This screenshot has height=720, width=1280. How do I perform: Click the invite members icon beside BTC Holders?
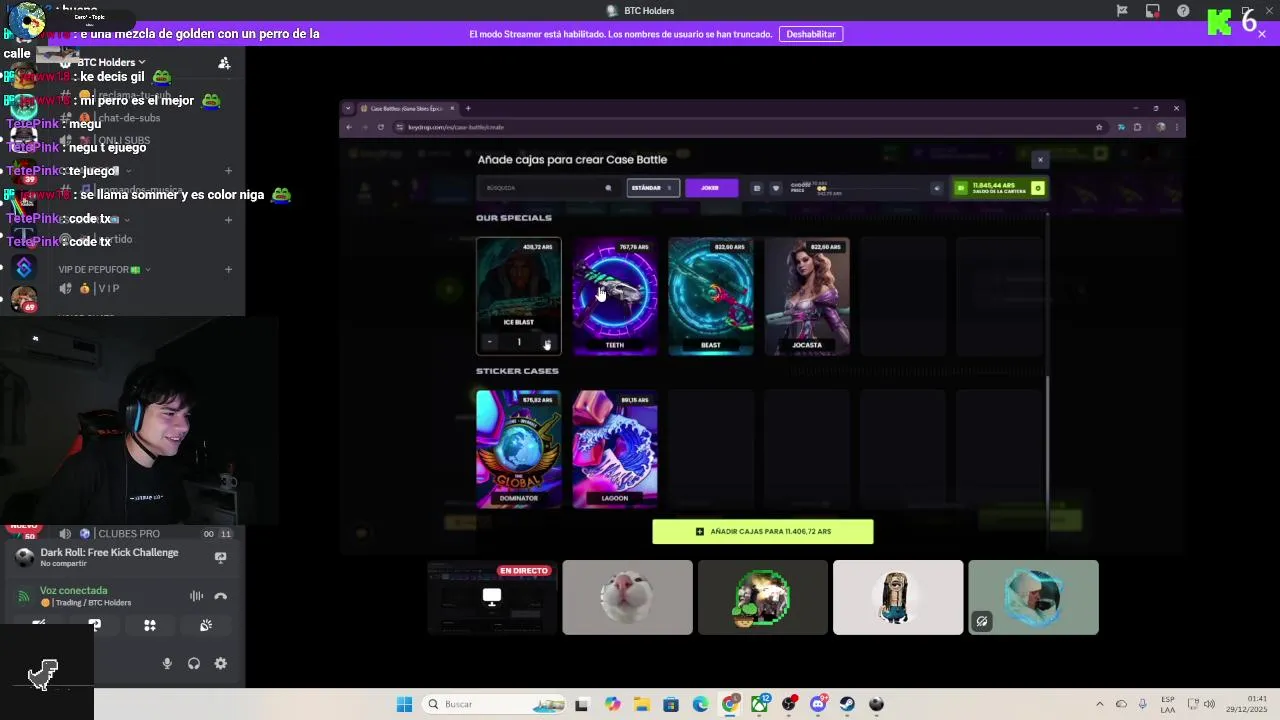224,63
